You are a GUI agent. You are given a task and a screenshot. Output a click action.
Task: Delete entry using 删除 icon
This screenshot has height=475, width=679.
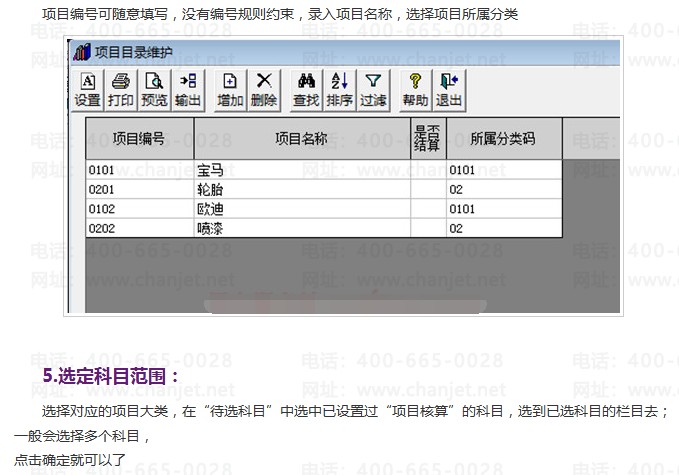(x=264, y=90)
